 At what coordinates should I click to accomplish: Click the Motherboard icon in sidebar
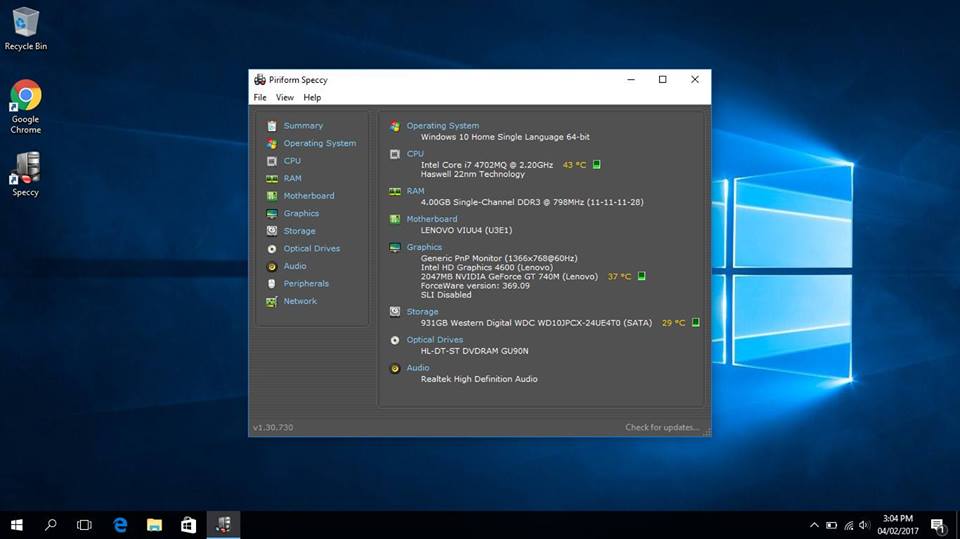[x=272, y=196]
